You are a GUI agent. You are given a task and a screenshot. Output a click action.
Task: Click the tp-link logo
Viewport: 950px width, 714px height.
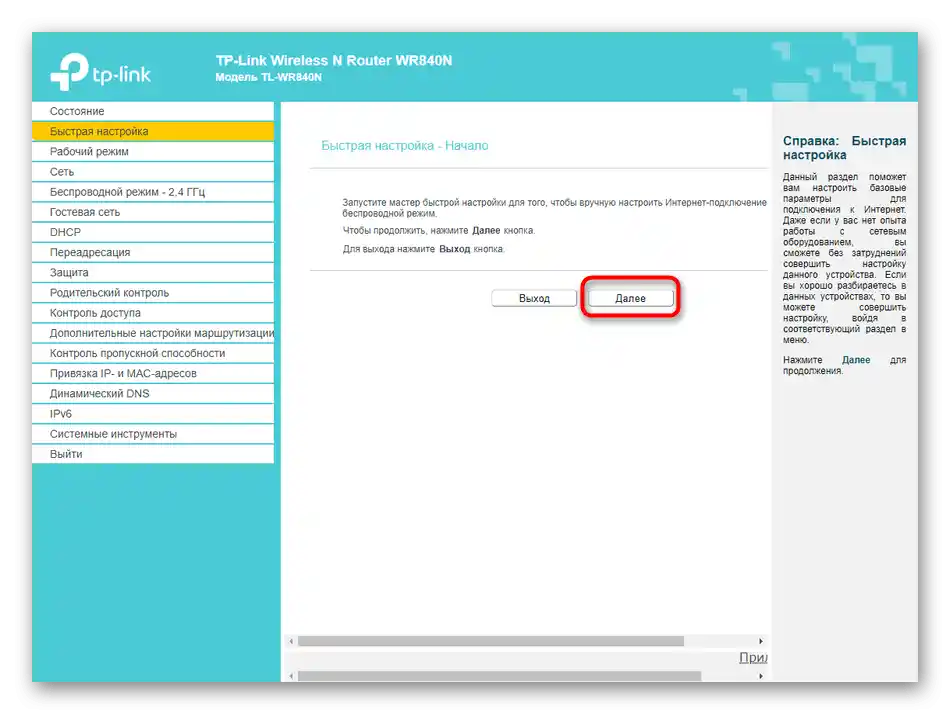pyautogui.click(x=101, y=72)
